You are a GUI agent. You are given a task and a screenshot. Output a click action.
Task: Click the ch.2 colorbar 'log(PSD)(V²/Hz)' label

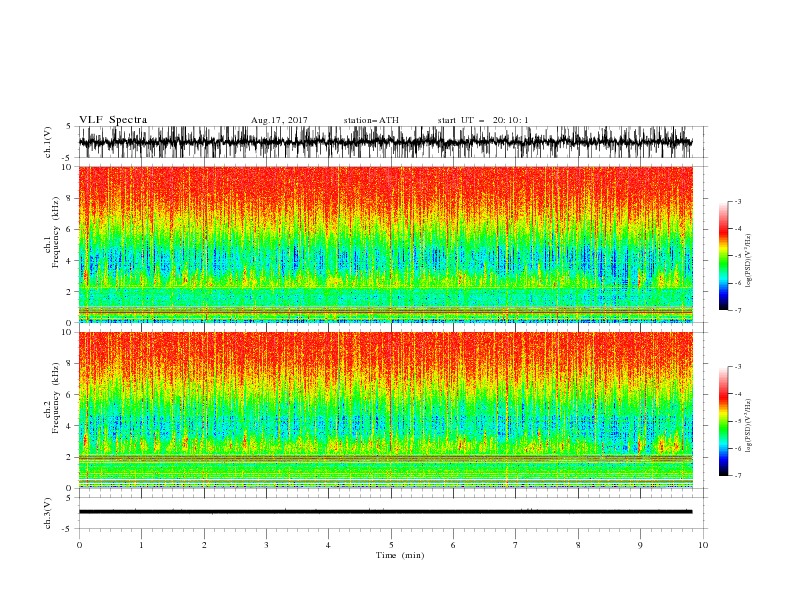pyautogui.click(x=748, y=426)
